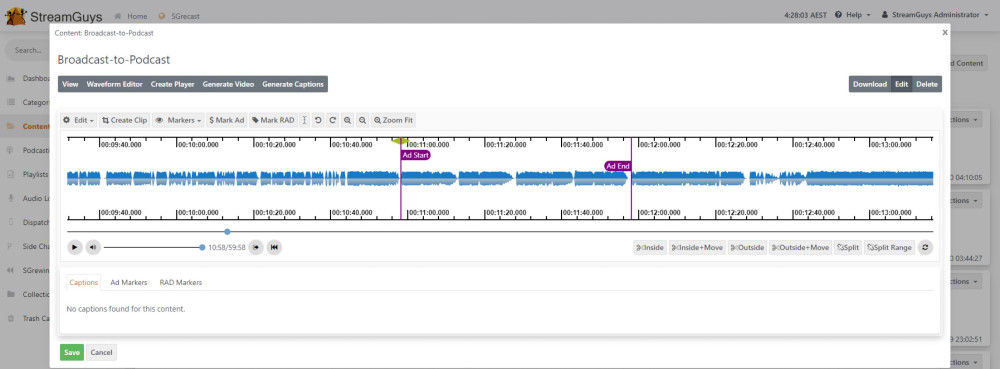
Task: Go to Home in the top bar
Action: [x=131, y=16]
